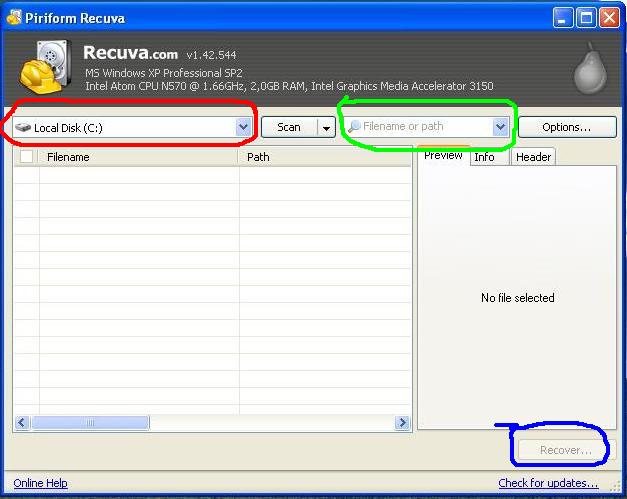Sort by the Path column header
The height and width of the screenshot is (499, 627).
[325, 157]
